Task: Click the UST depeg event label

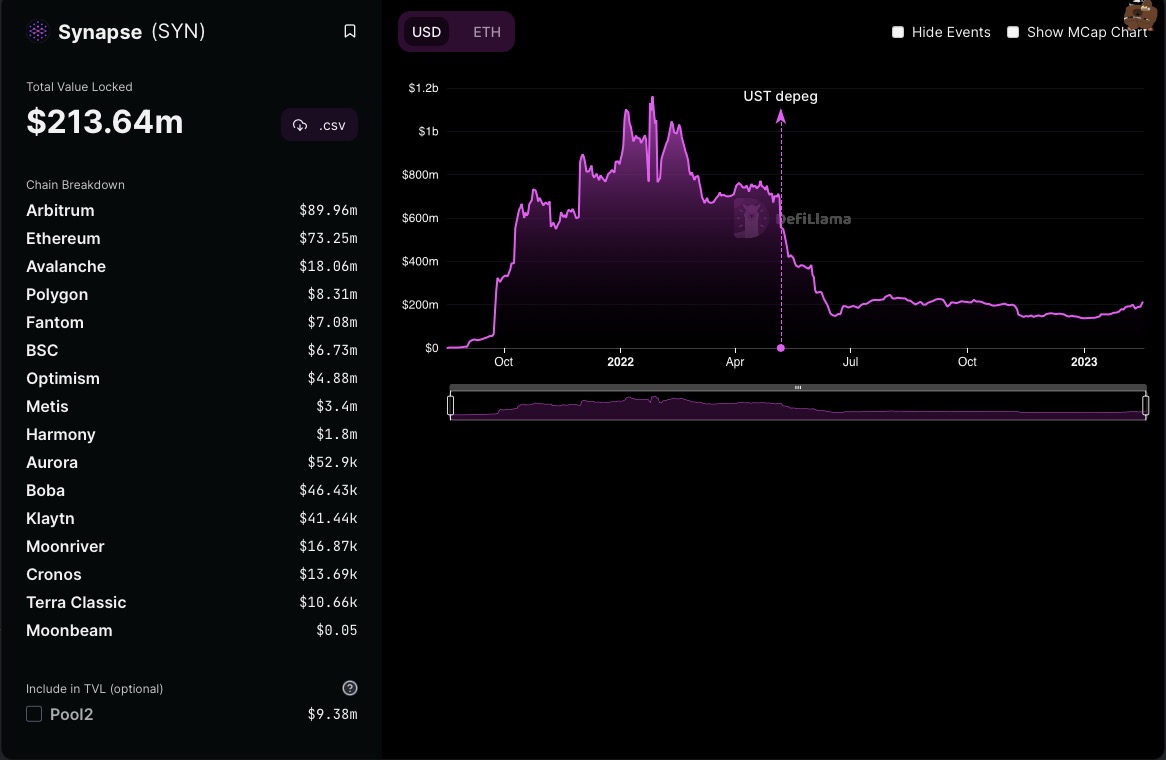Action: tap(780, 96)
